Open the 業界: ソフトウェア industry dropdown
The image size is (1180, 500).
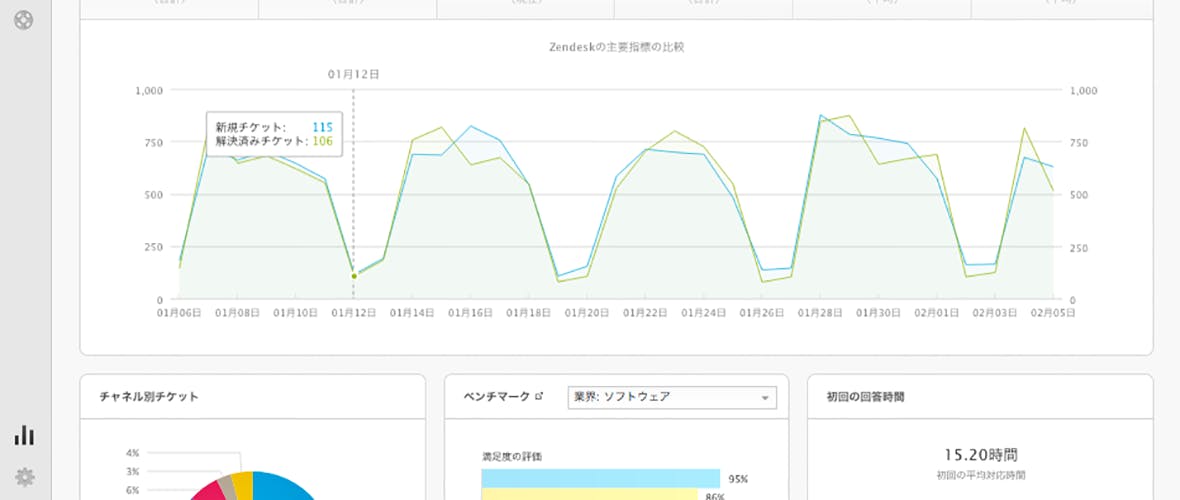point(672,398)
